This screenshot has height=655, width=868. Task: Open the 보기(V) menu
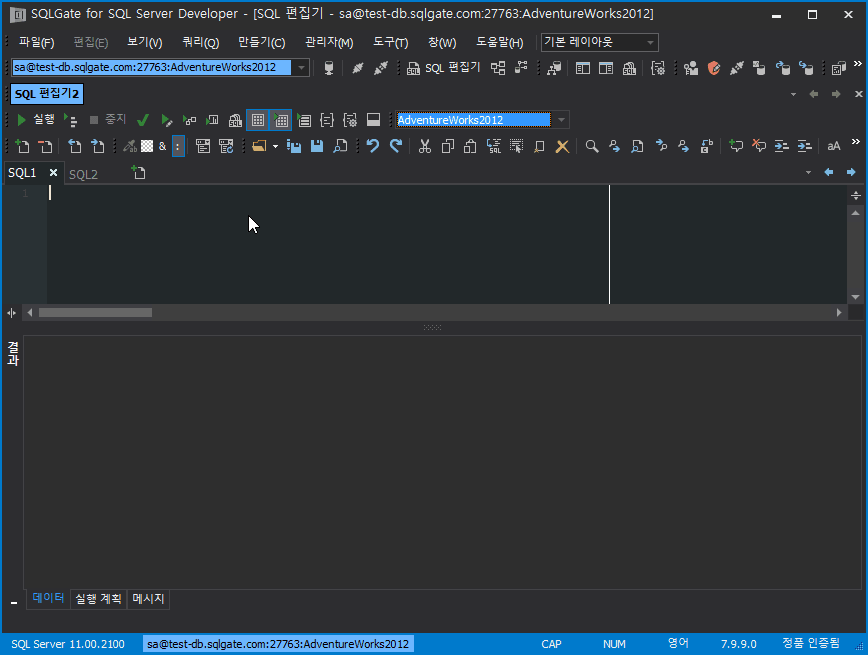[144, 43]
